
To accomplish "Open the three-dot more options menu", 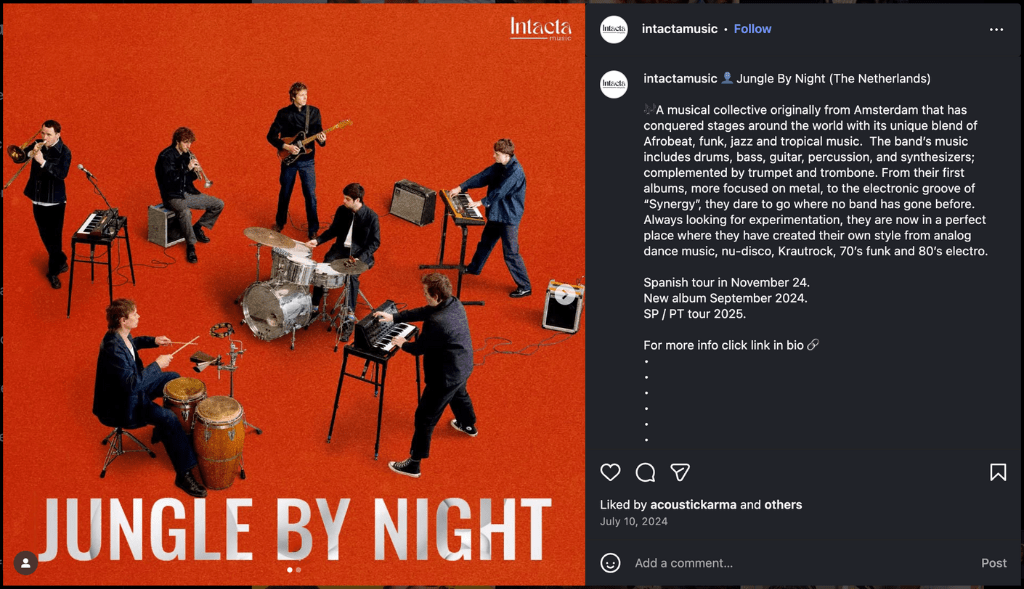I will [x=996, y=30].
